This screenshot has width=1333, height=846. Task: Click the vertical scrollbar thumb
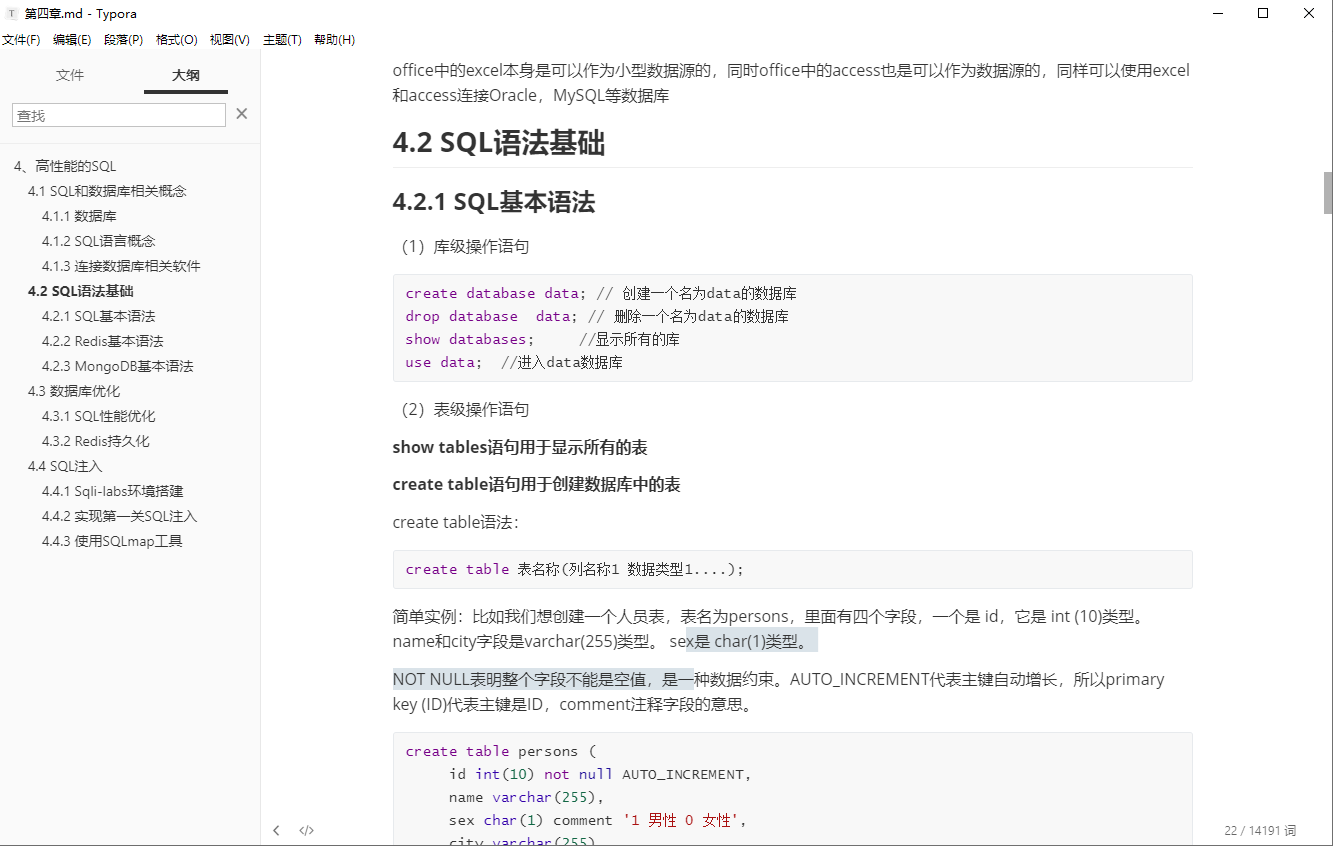click(x=1328, y=192)
